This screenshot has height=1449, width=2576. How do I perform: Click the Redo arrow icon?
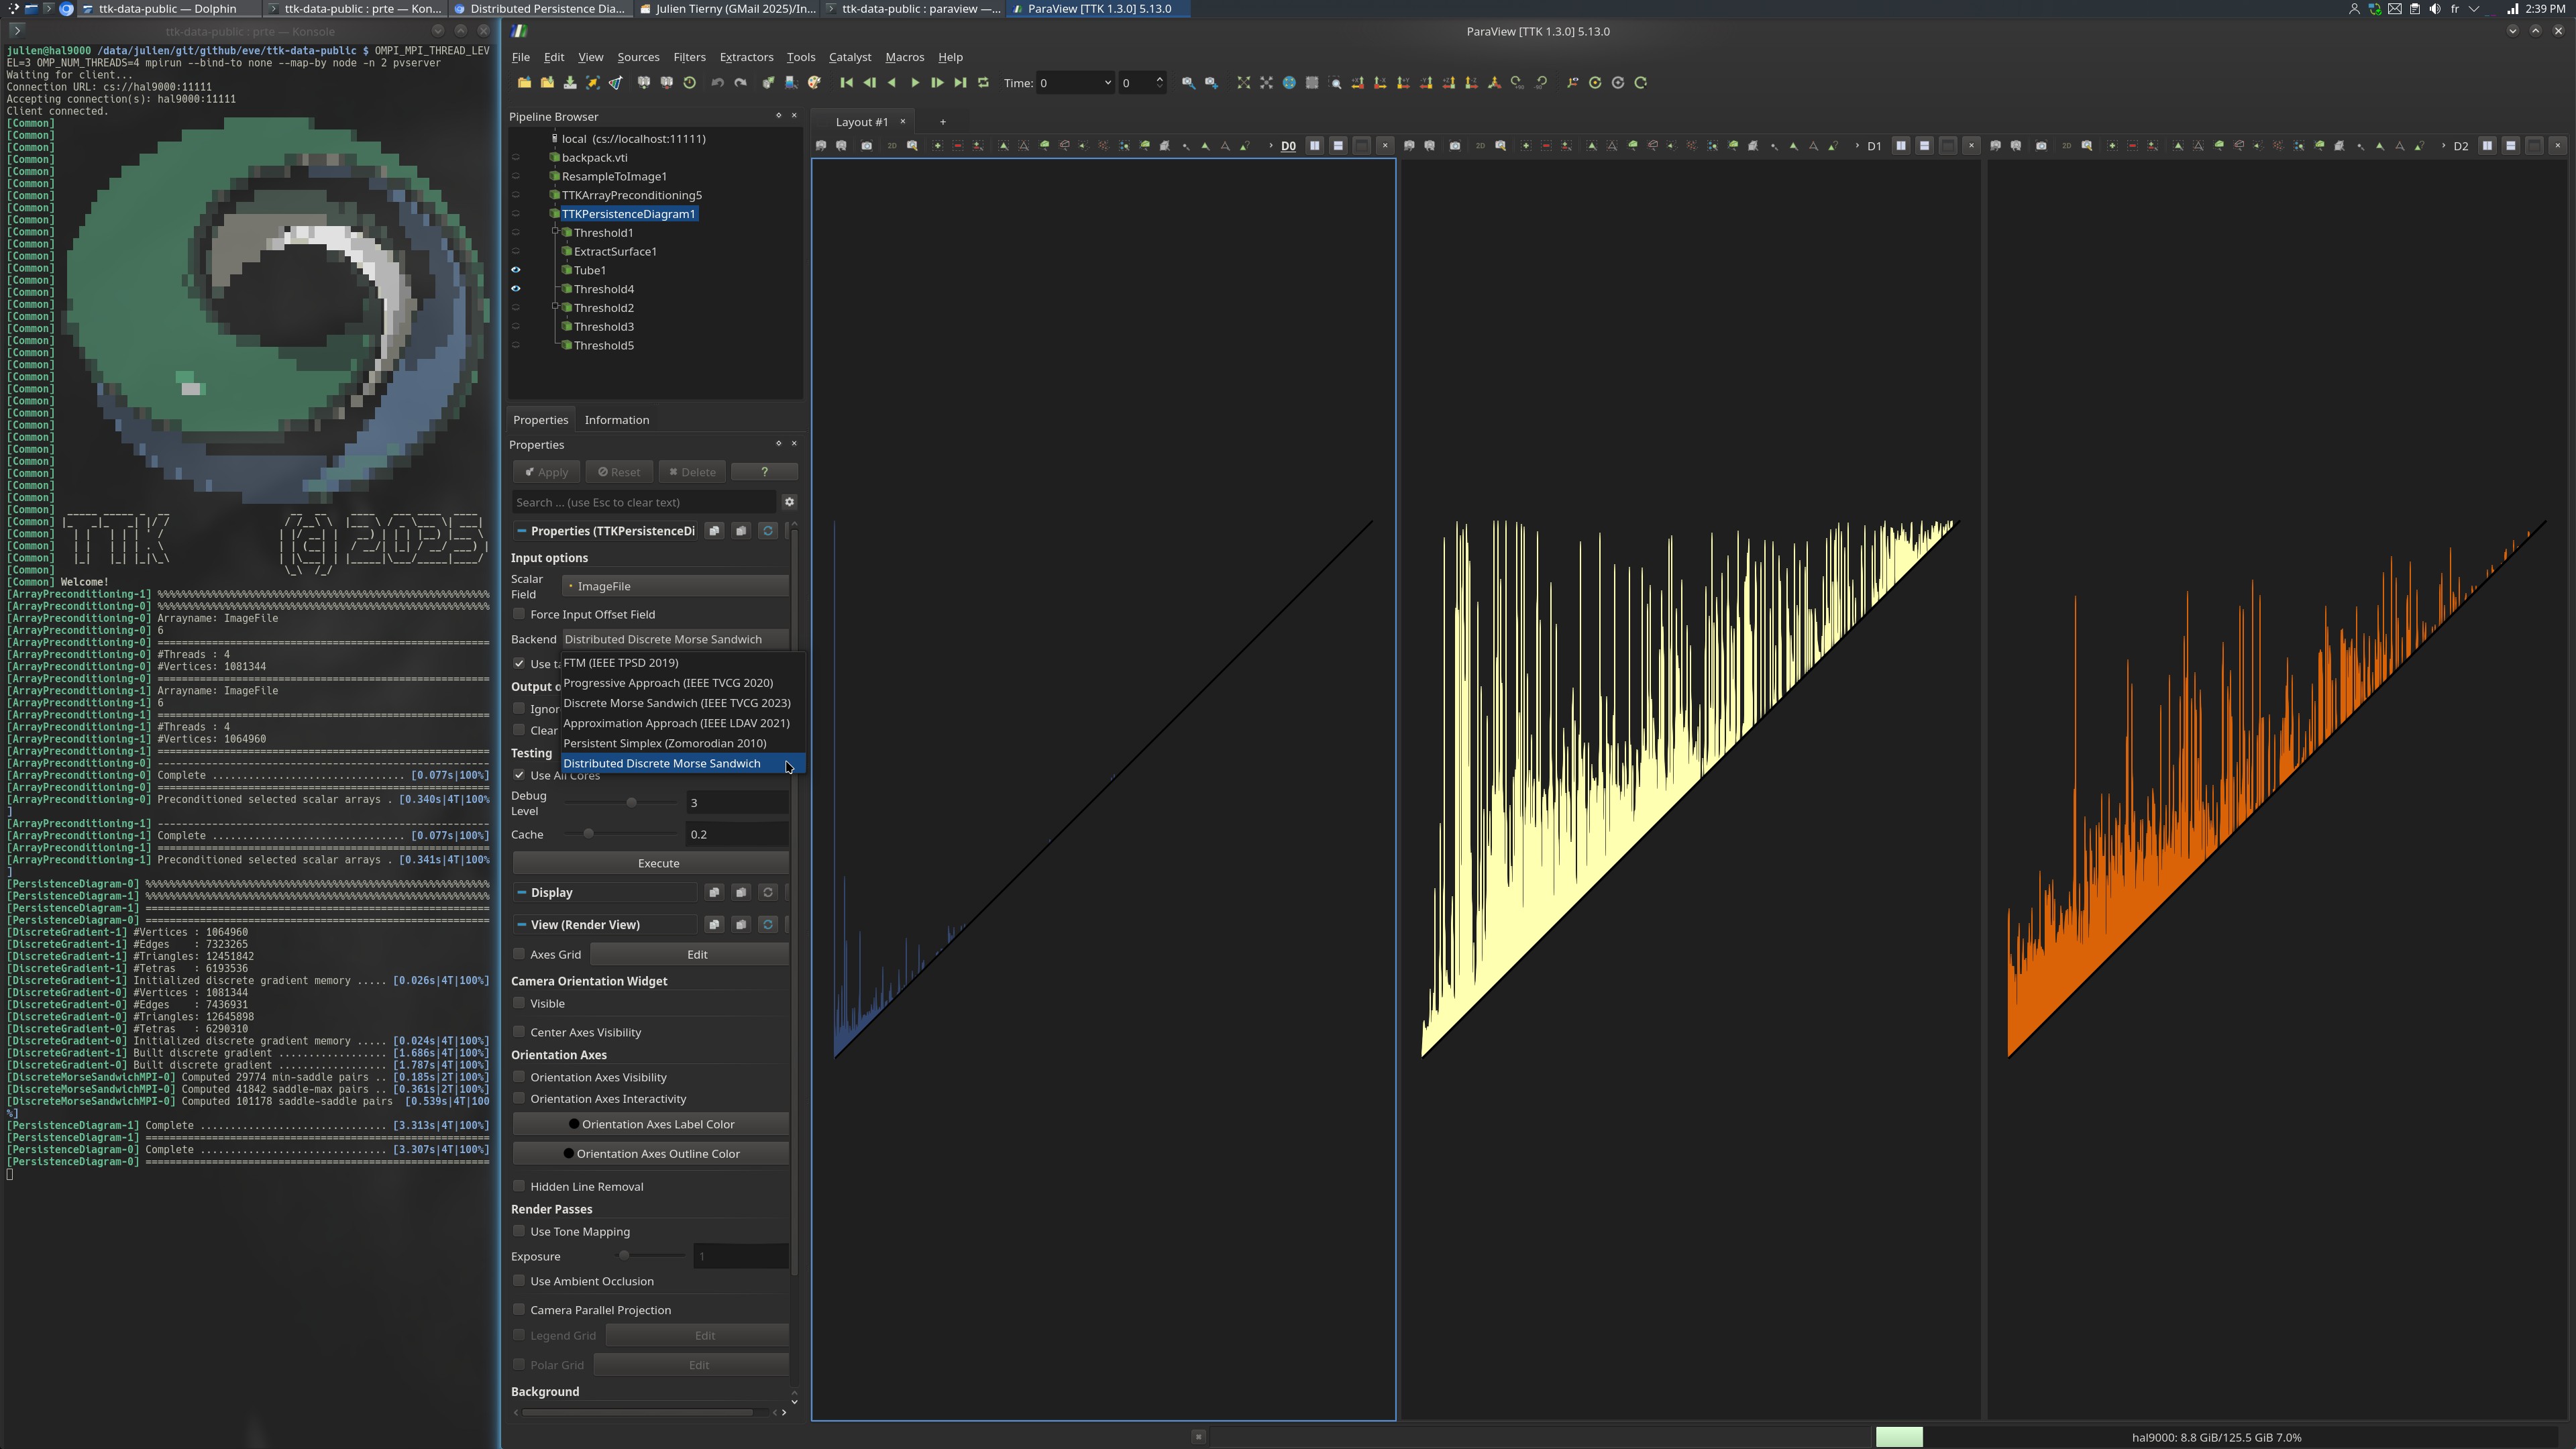[x=741, y=83]
